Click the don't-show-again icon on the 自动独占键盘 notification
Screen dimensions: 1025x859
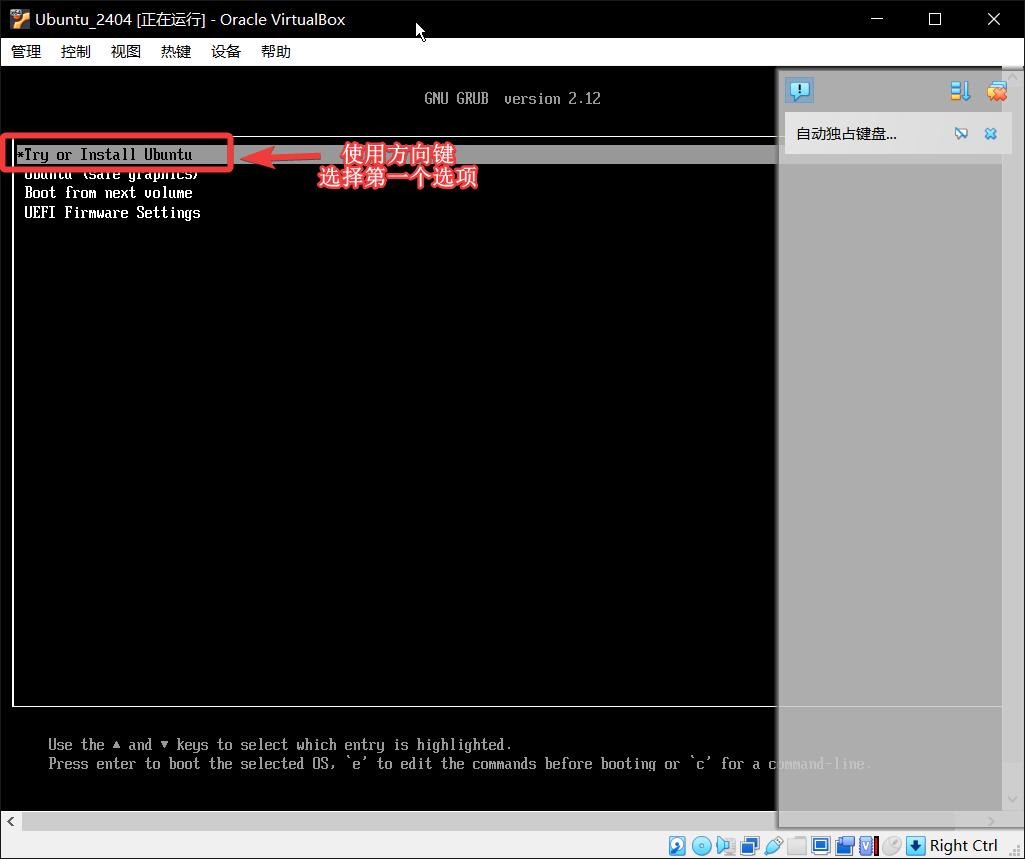click(961, 134)
